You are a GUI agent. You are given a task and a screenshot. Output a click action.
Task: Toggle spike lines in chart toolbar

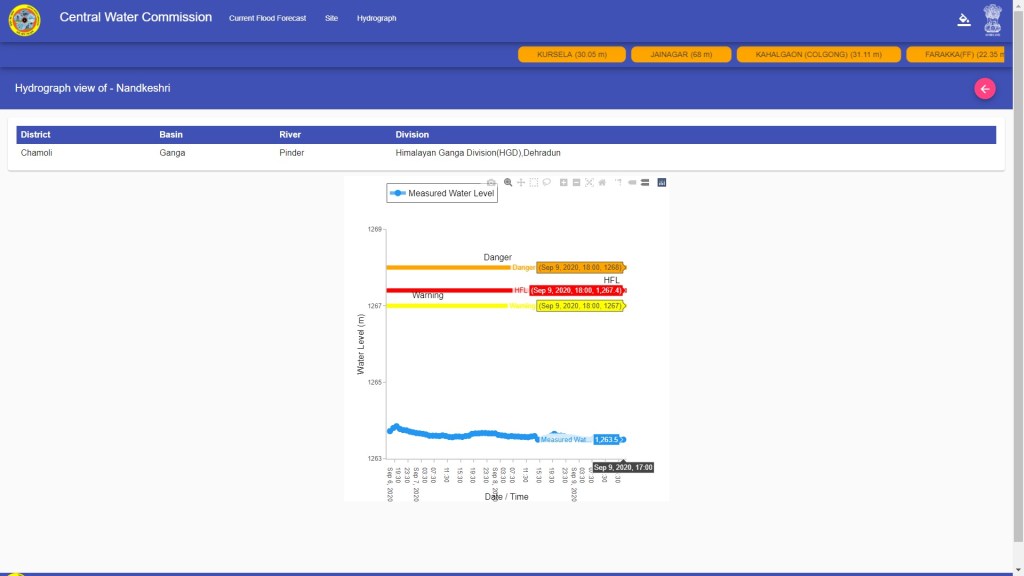click(x=618, y=182)
